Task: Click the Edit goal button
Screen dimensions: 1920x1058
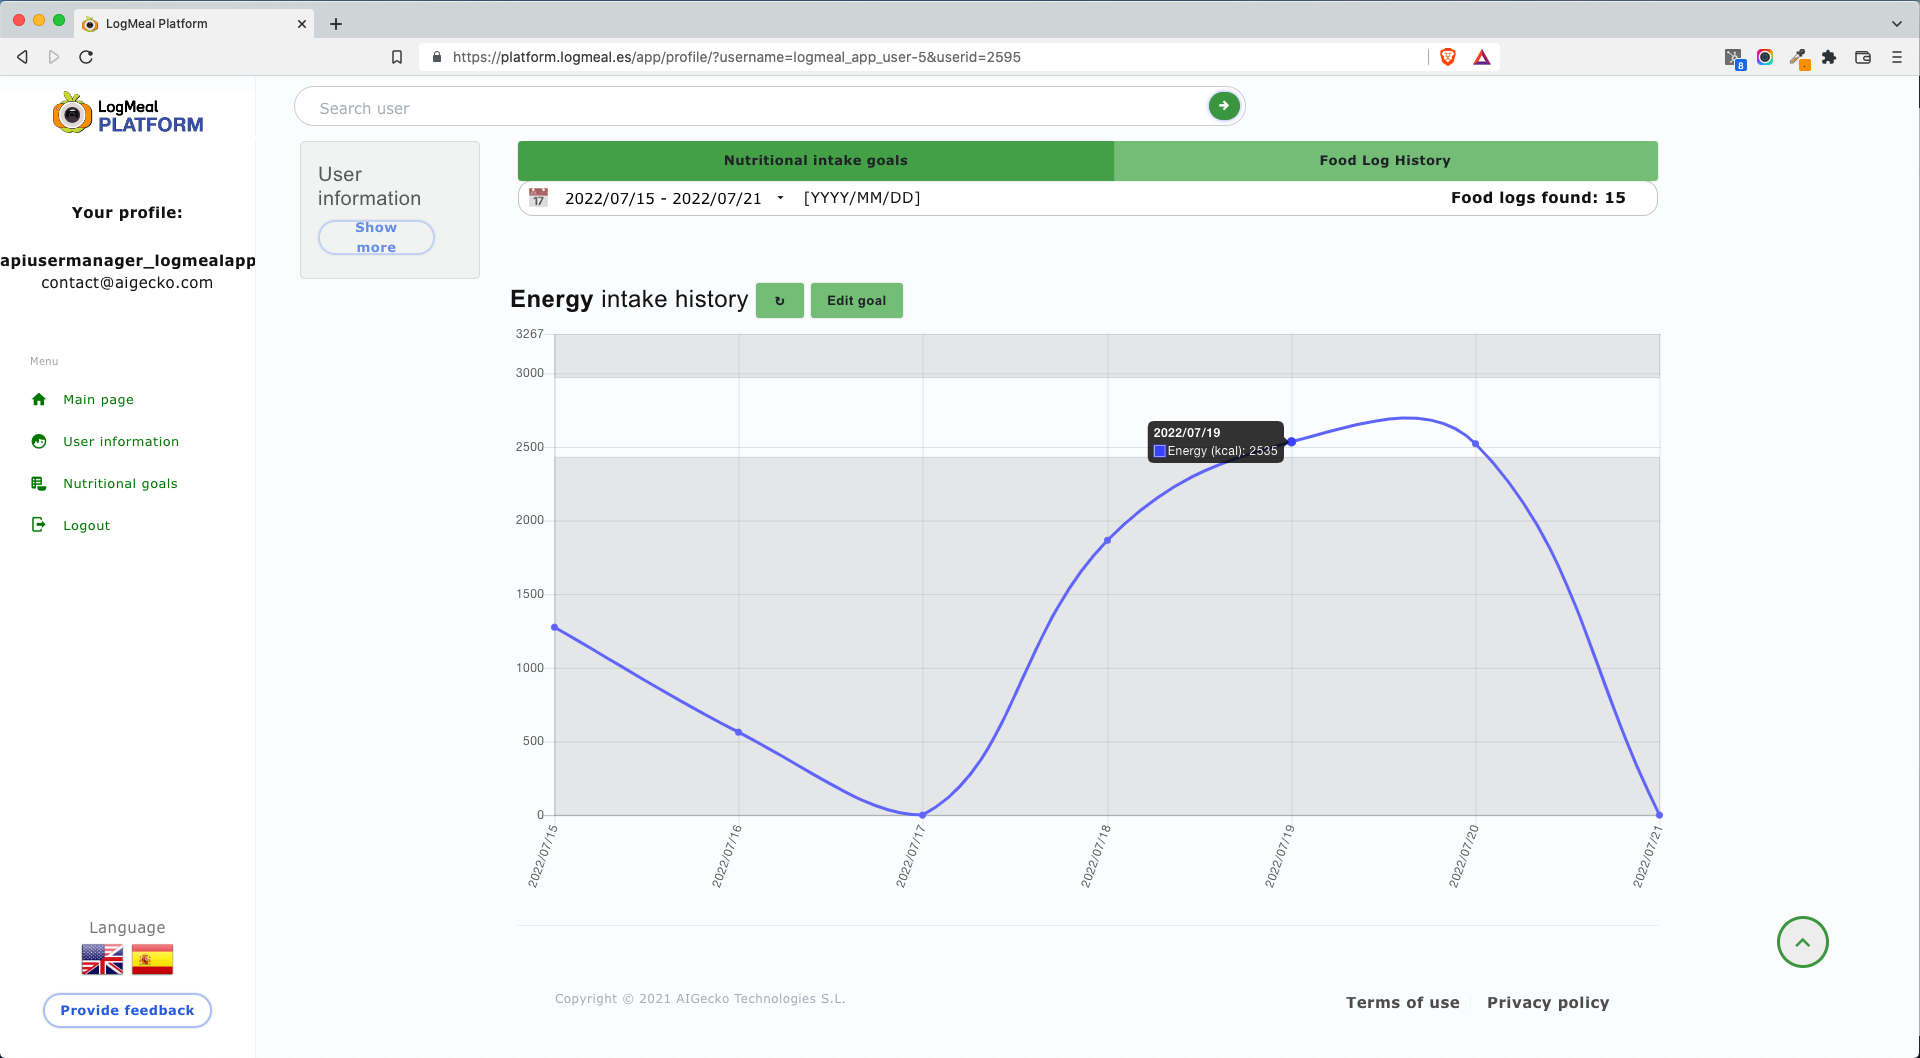Action: [856, 300]
